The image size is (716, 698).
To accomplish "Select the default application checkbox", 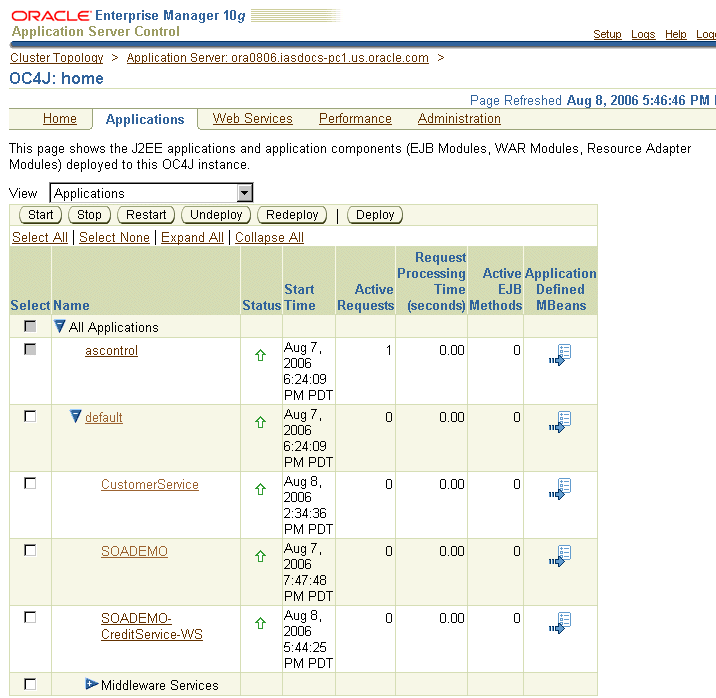I will pyautogui.click(x=30, y=416).
